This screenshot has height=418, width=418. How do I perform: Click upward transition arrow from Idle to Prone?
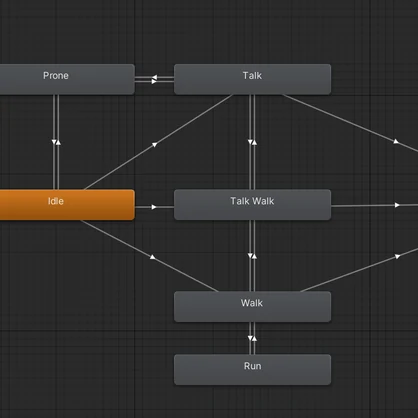pyautogui.click(x=58, y=142)
